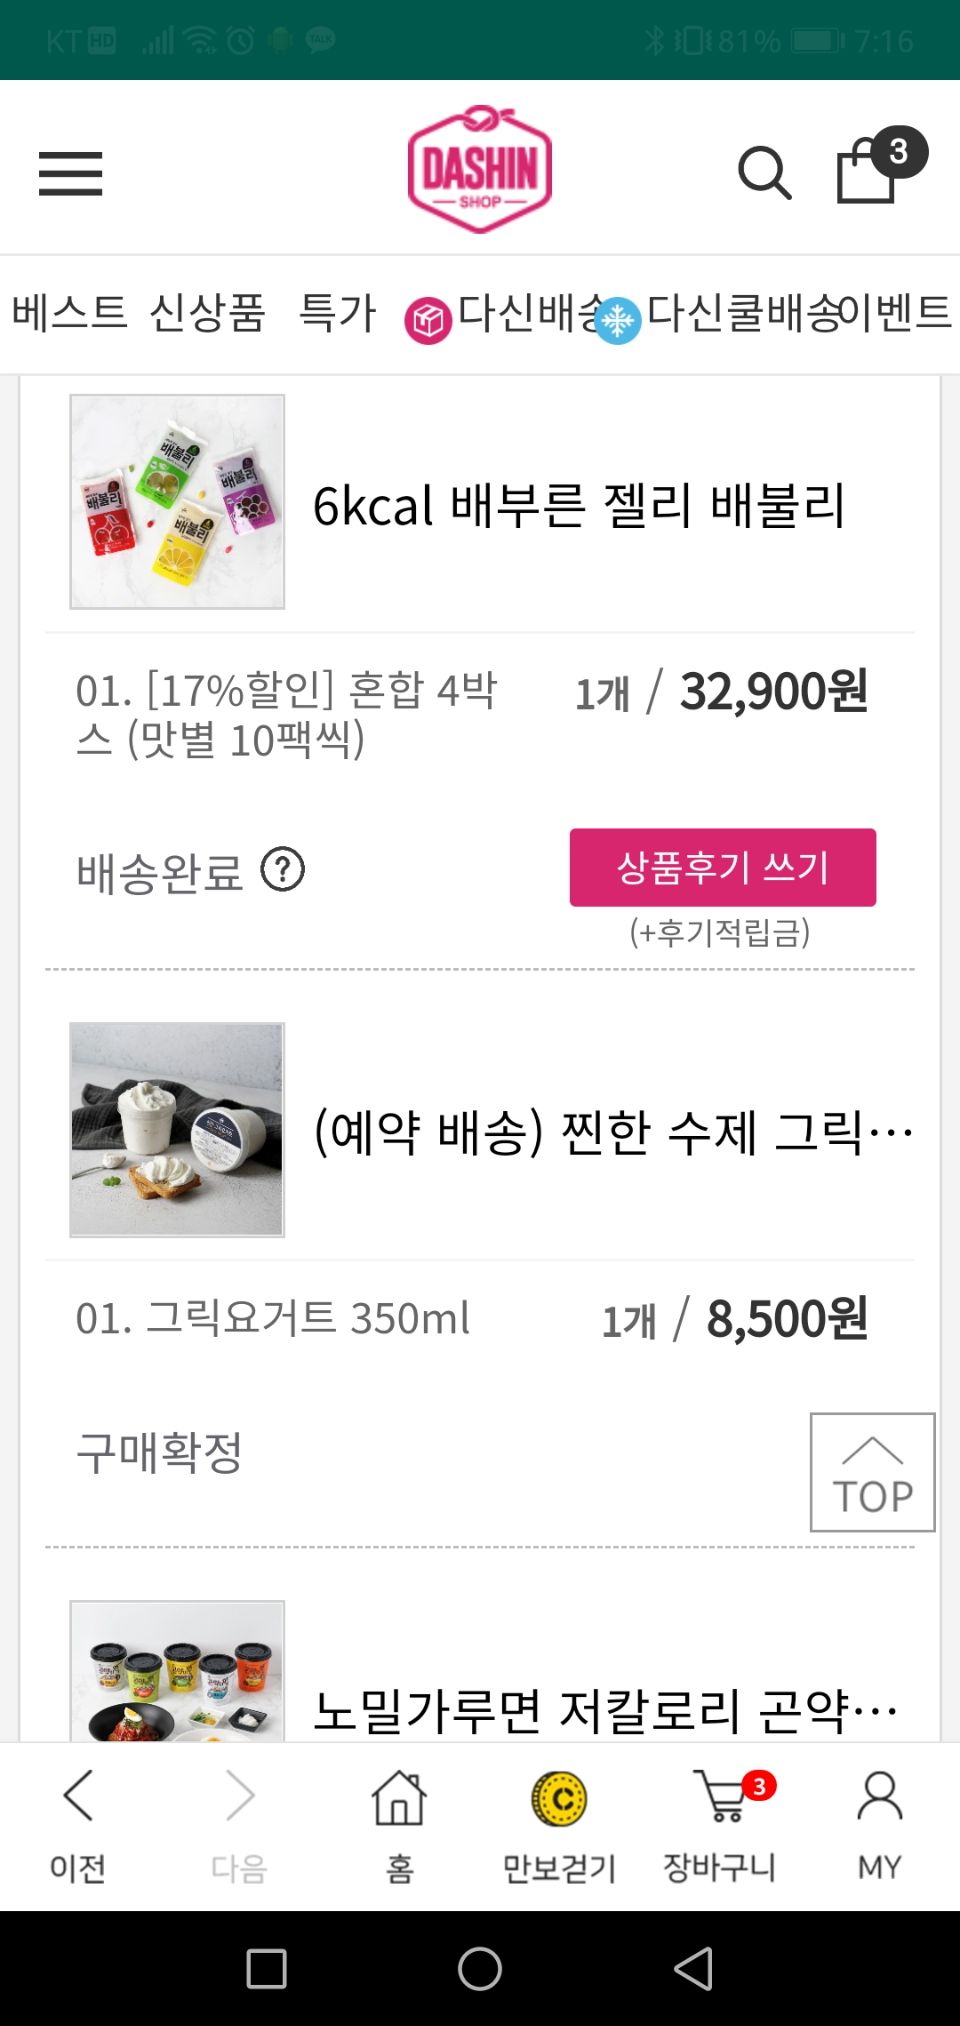Tap the 홈 house icon
This screenshot has width=960, height=2026.
pyautogui.click(x=399, y=1822)
